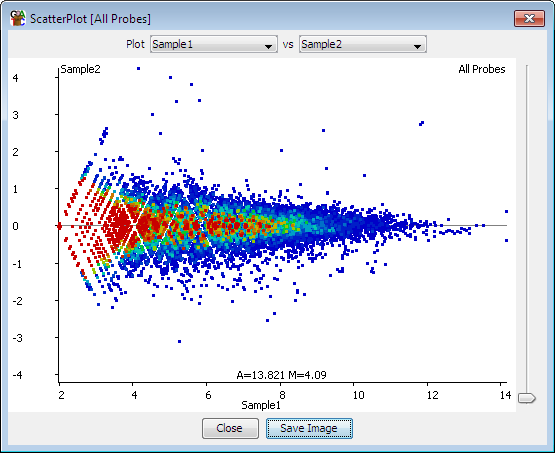Click the ScatterPlot [All Probes] window title
This screenshot has height=453, width=555.
[90, 19]
